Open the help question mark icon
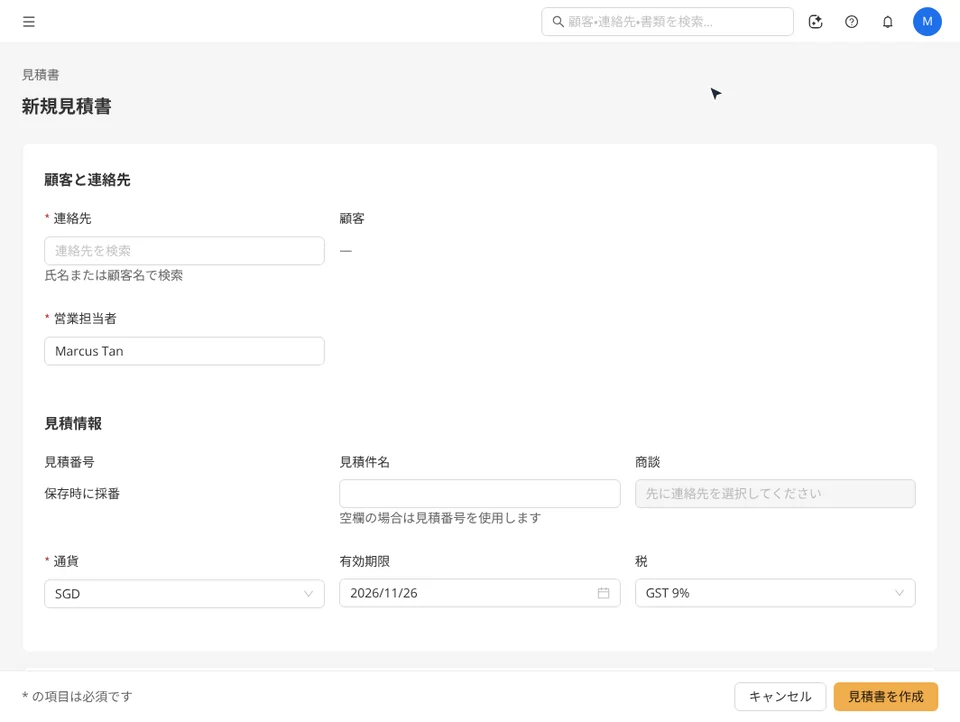The image size is (960, 722). point(851,22)
